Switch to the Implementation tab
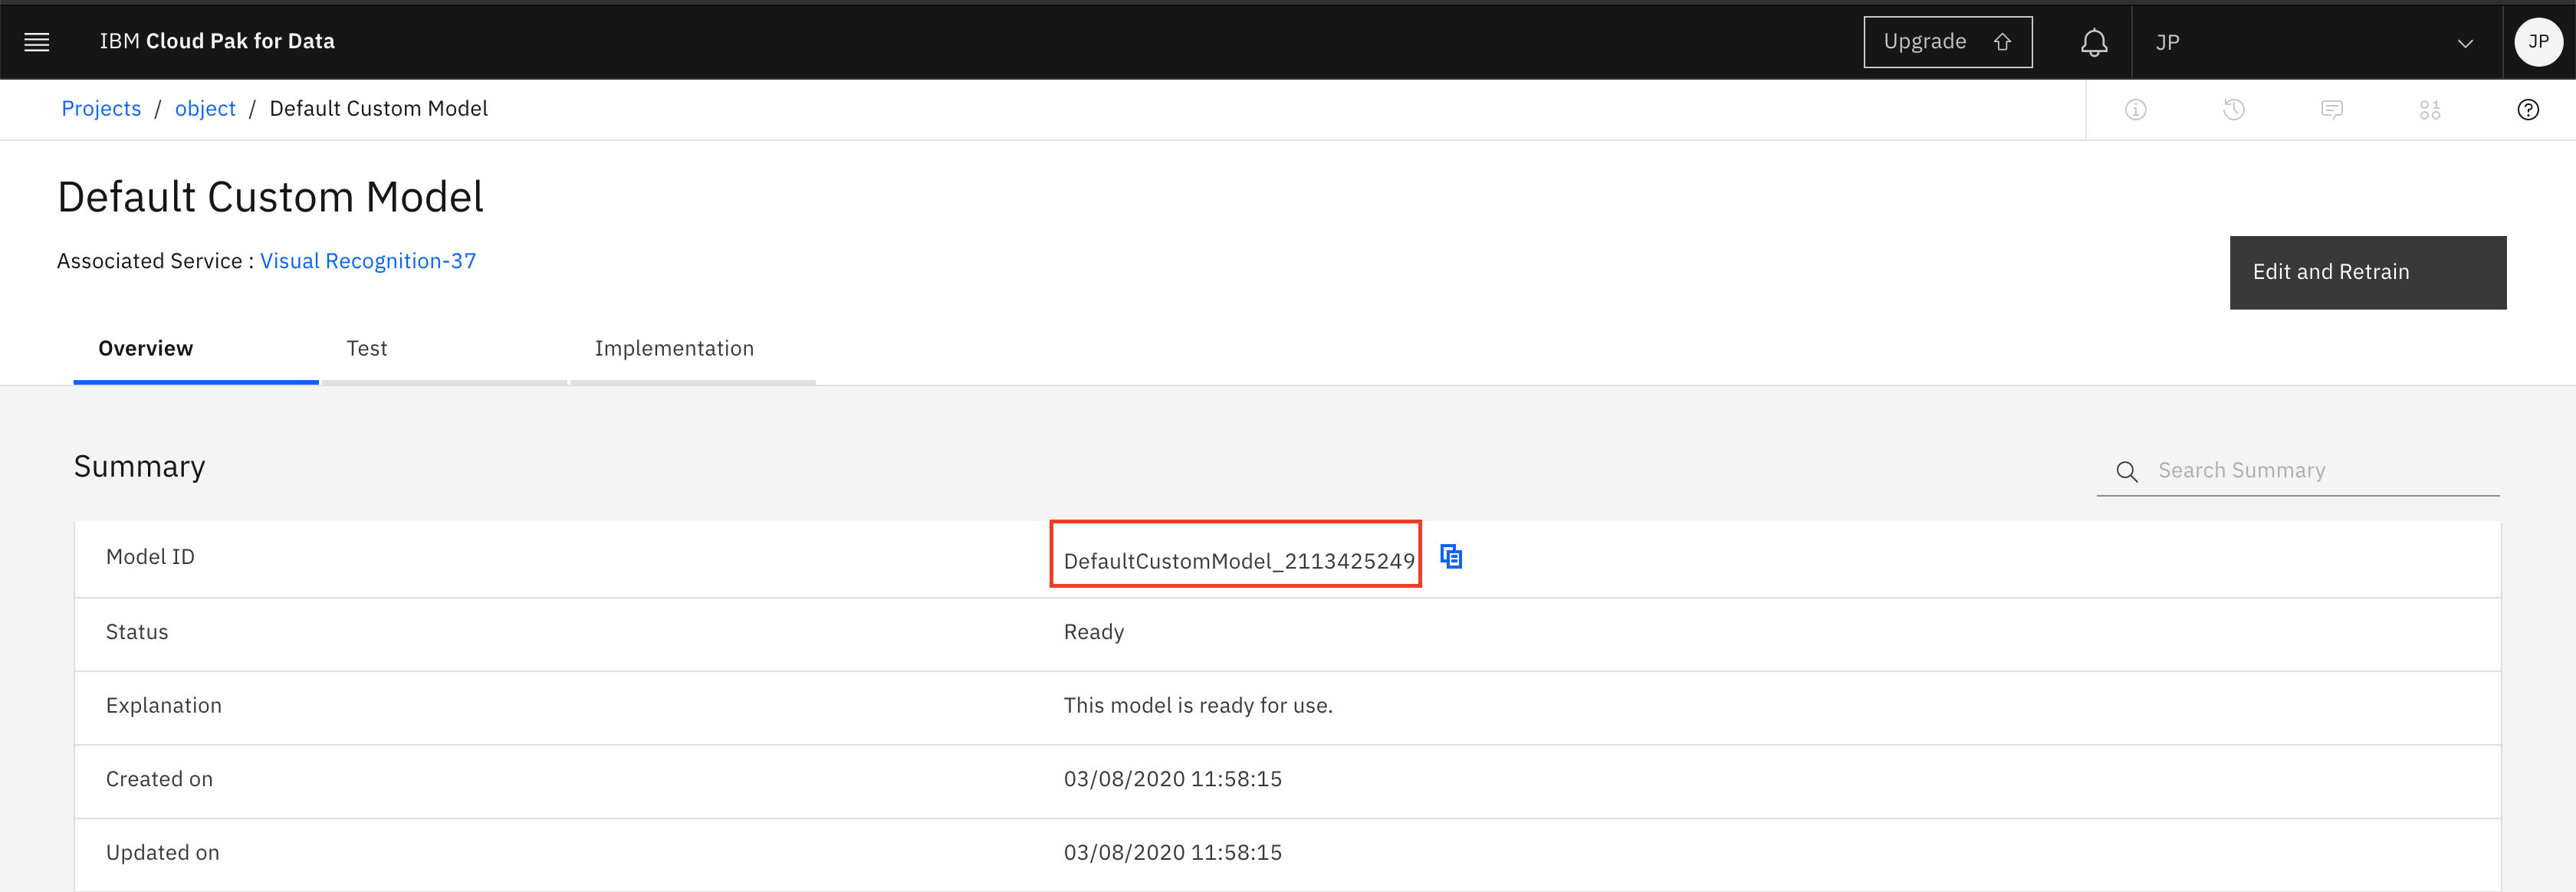 click(x=674, y=349)
